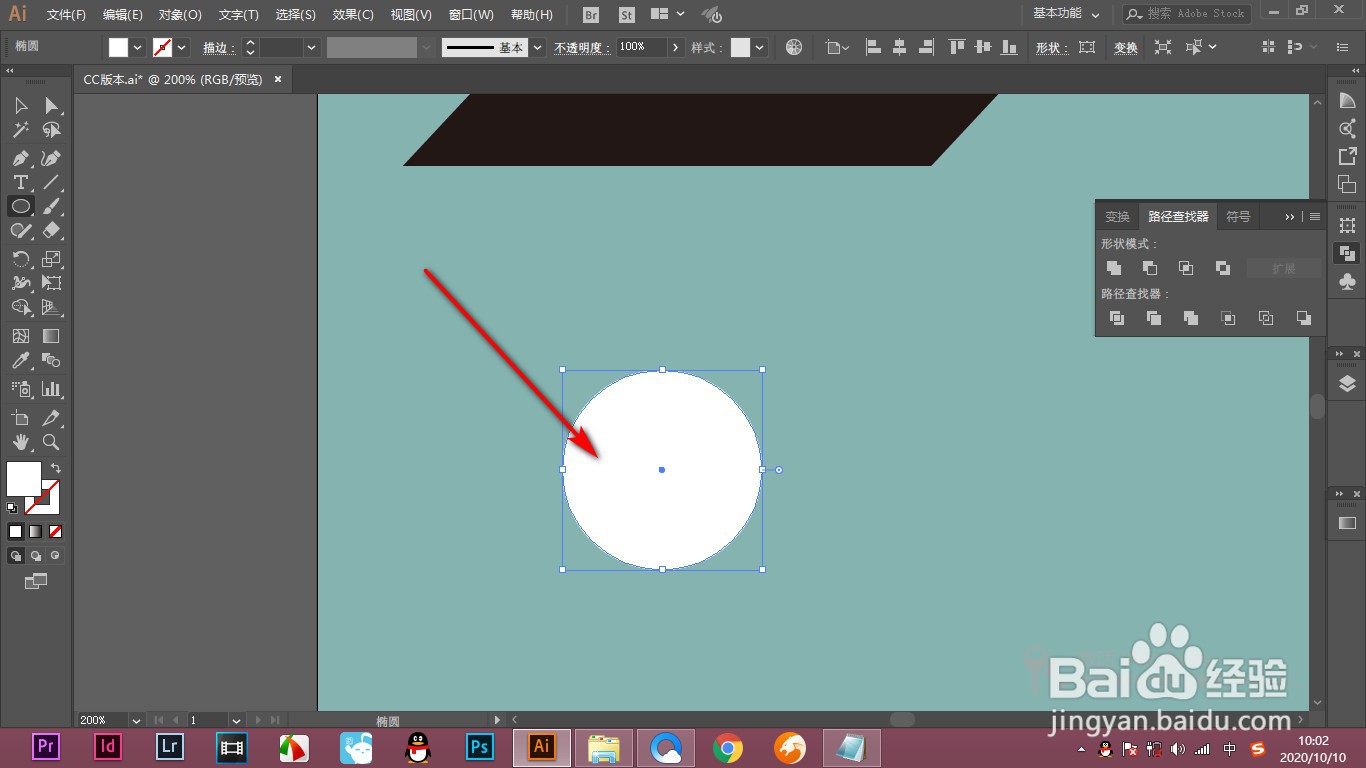Click Intersect shape mode in Pathfinder

1186,268
